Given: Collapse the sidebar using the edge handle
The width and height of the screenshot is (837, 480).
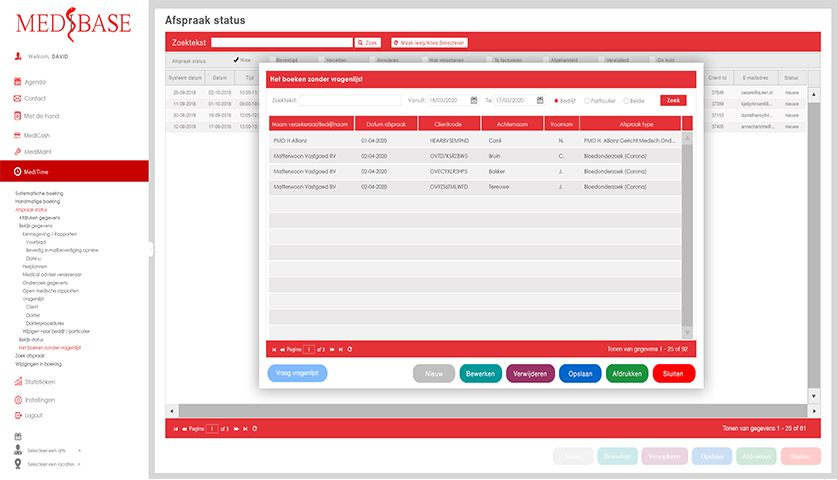Looking at the screenshot, I should point(151,249).
